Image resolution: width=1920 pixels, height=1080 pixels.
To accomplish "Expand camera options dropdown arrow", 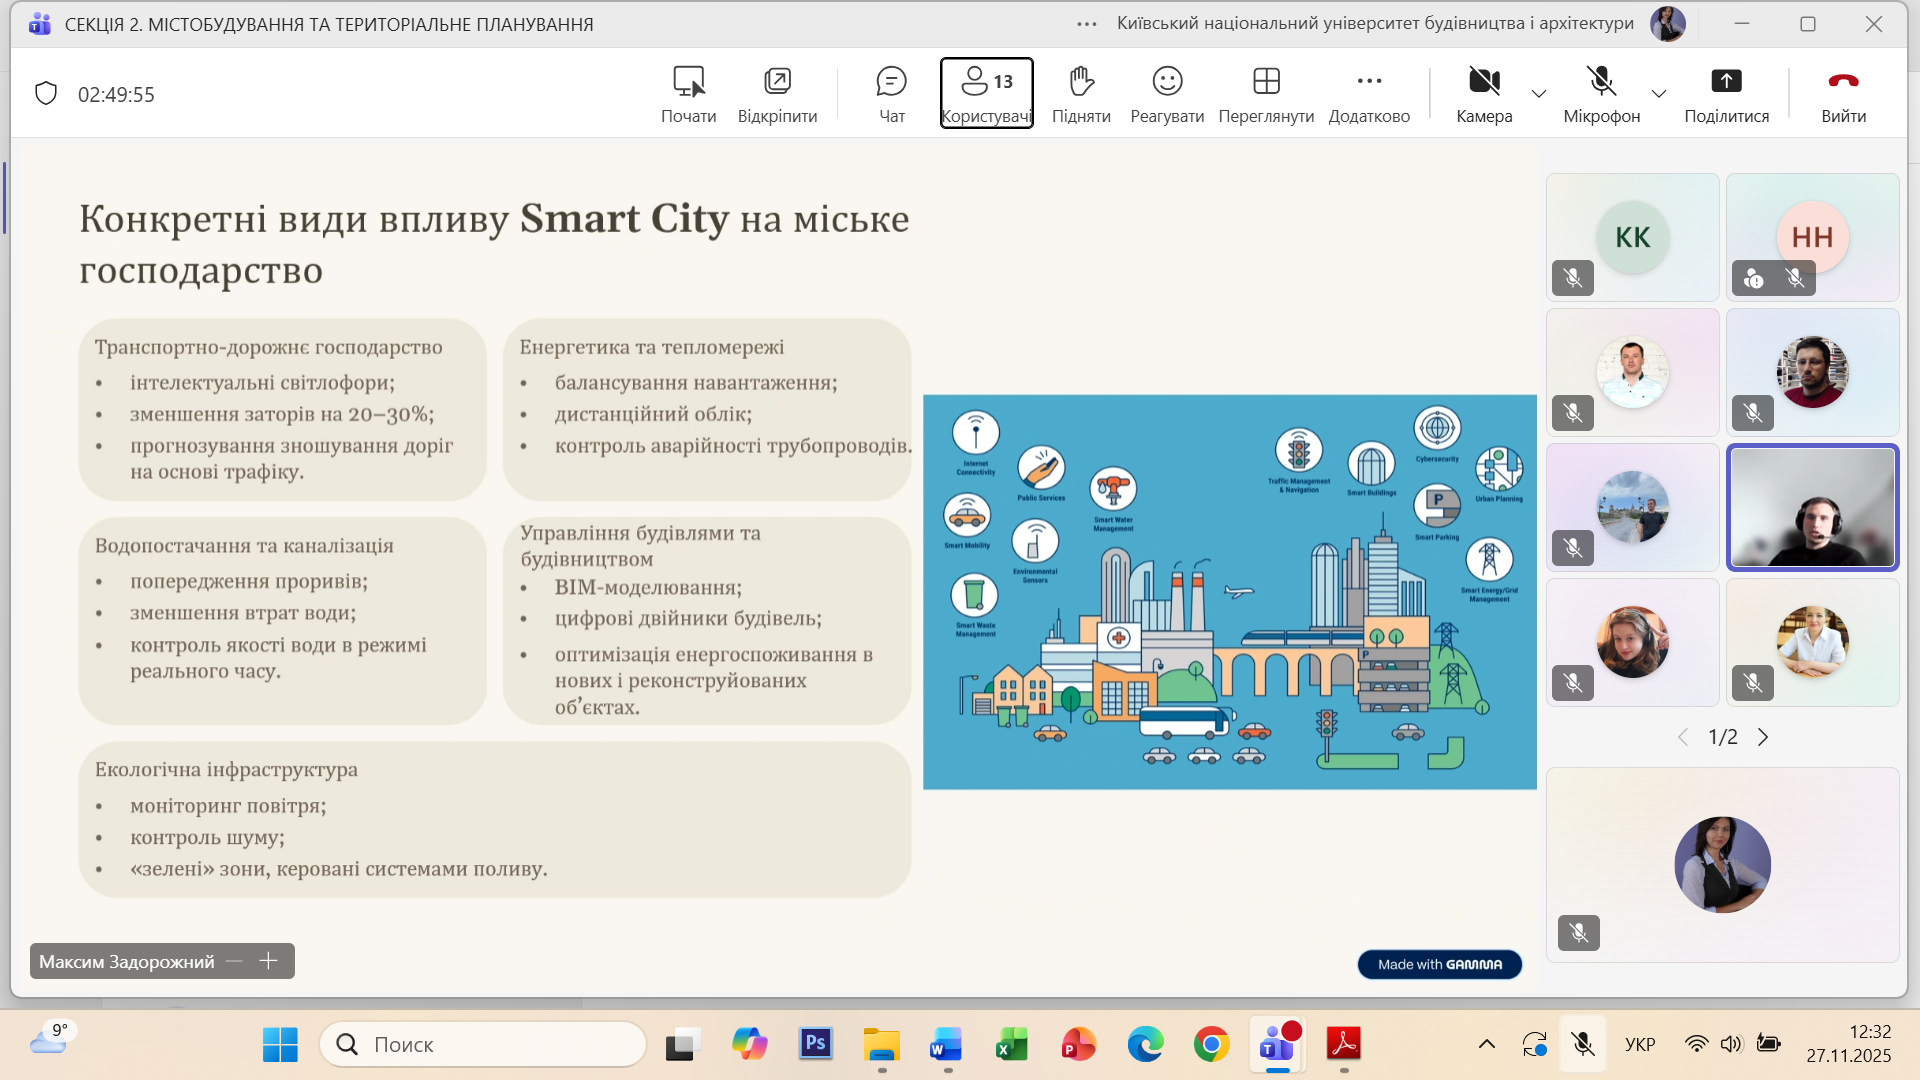I will tap(1539, 94).
